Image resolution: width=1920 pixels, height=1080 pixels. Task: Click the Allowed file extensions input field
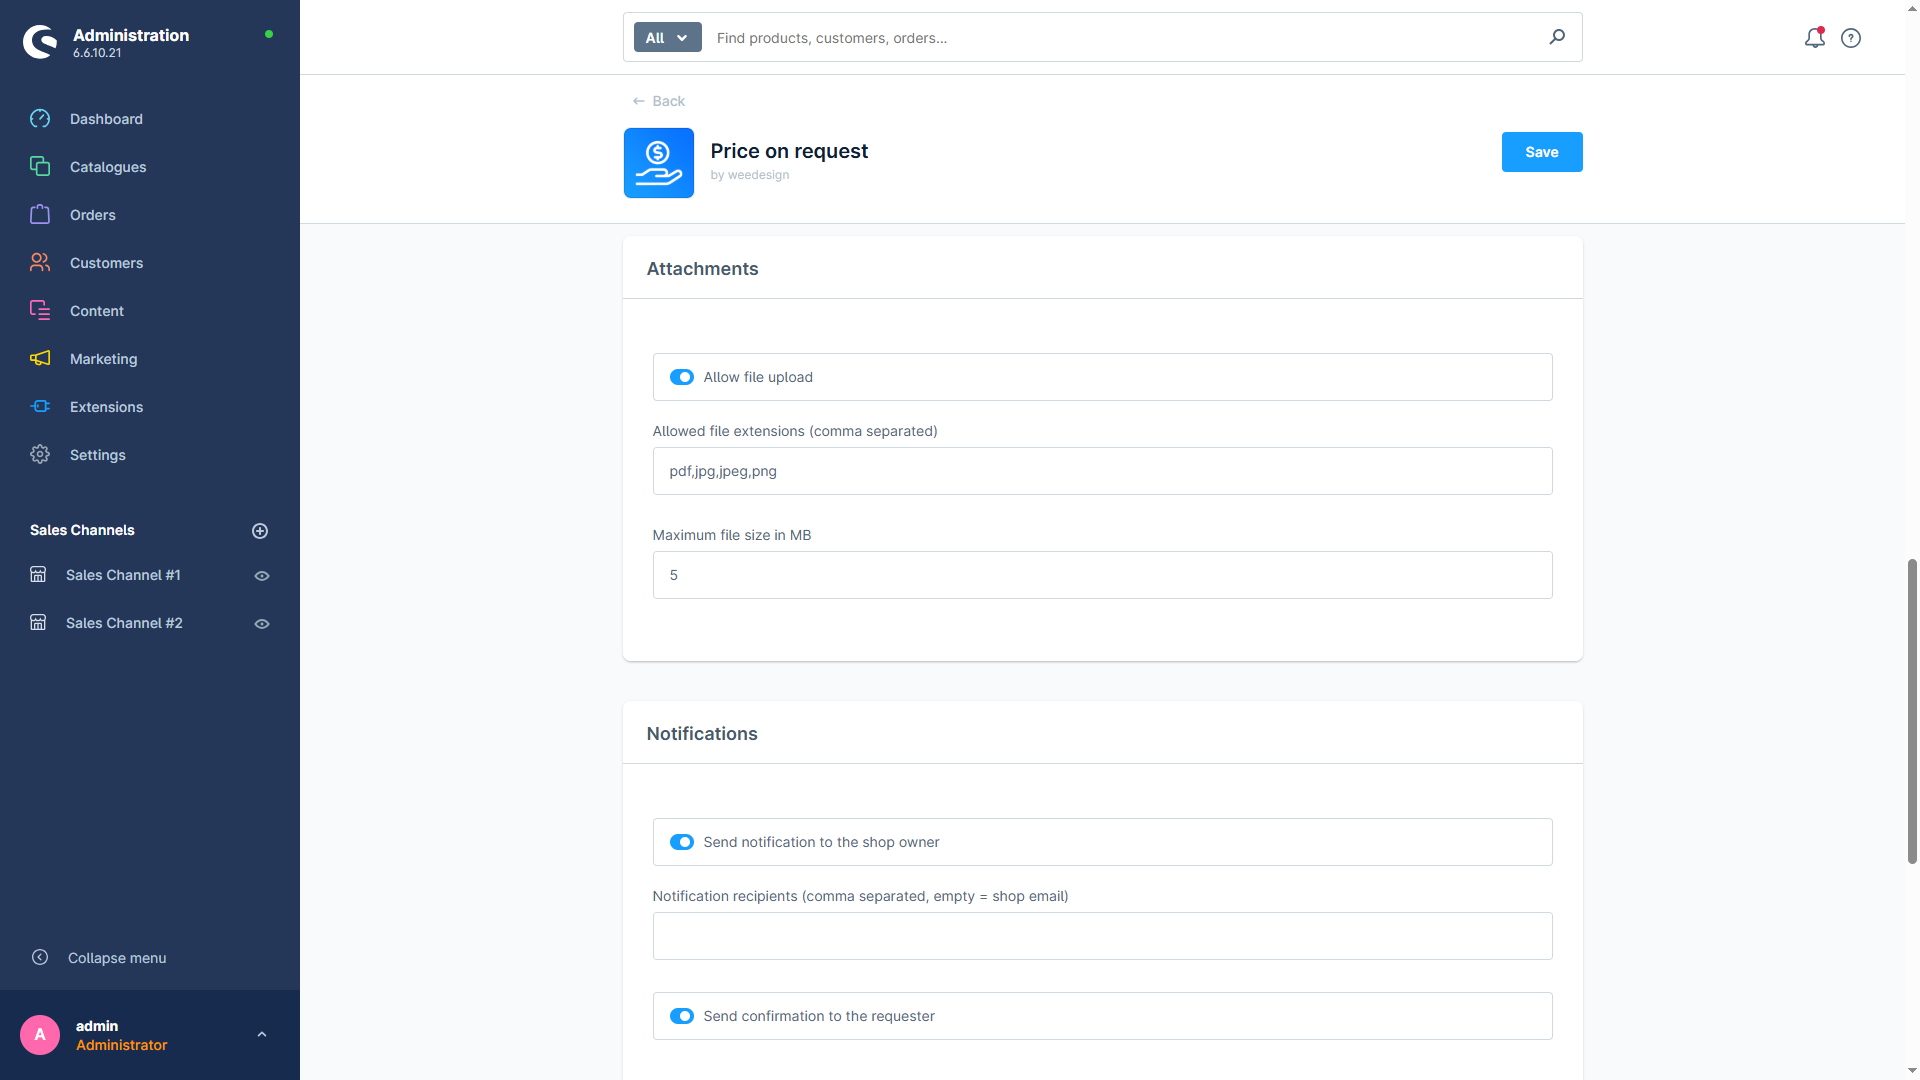coord(1102,471)
